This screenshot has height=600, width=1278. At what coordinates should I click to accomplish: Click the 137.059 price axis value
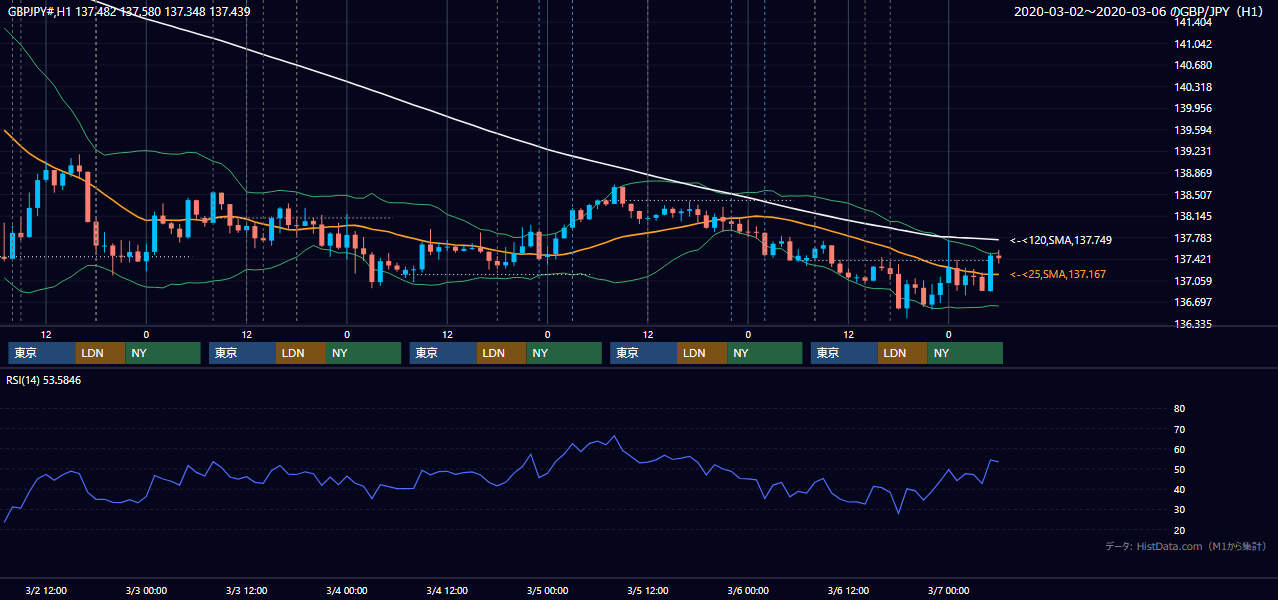(1192, 281)
